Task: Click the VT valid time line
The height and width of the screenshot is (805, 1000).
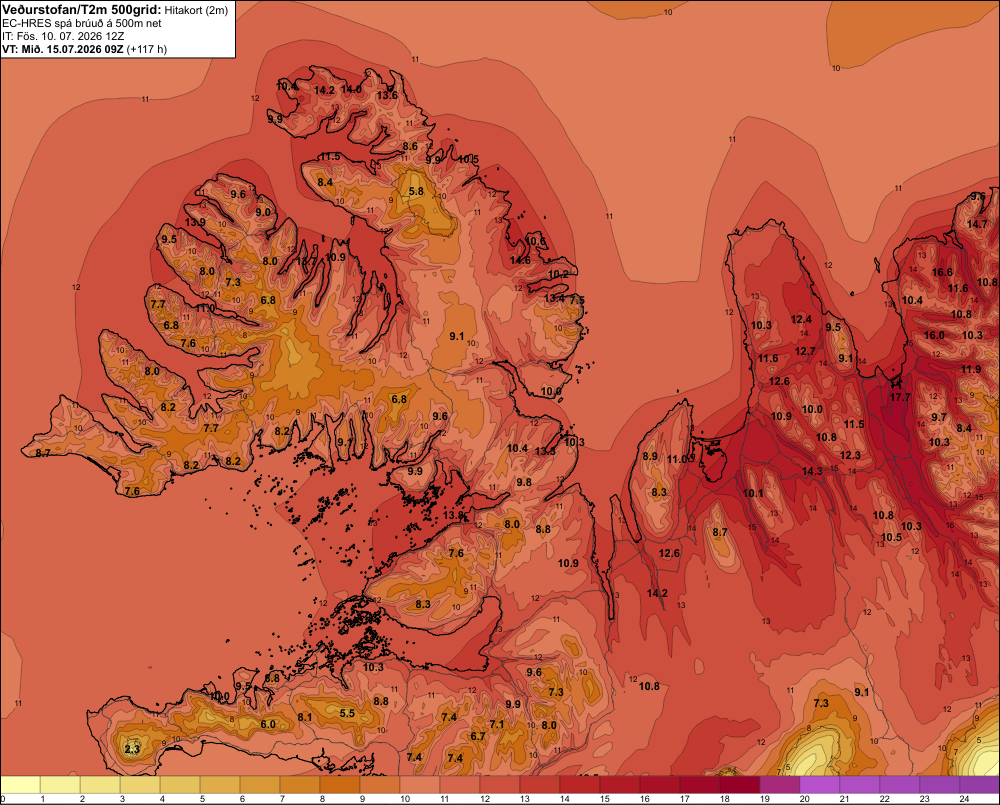Action: click(x=84, y=49)
